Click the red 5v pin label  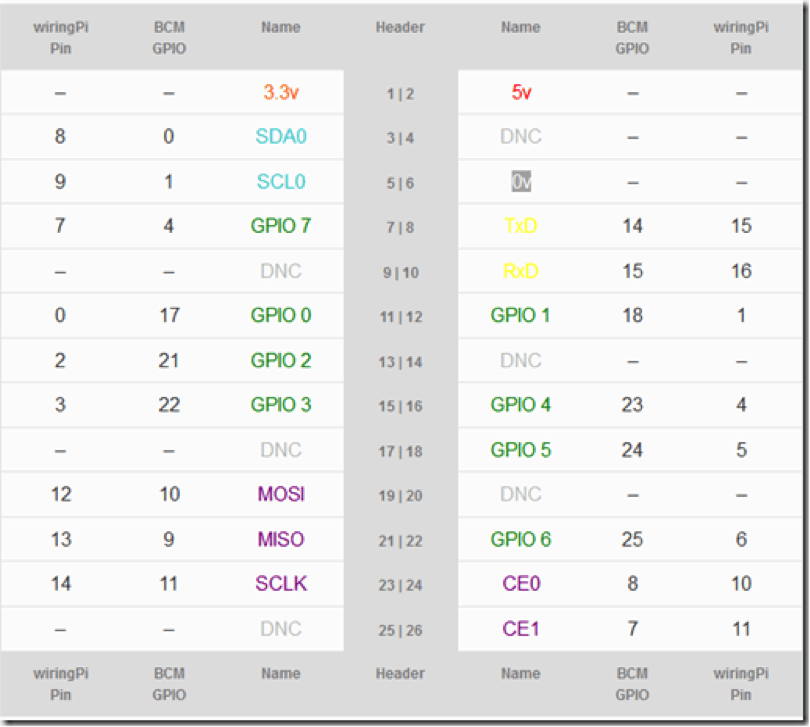(x=521, y=92)
